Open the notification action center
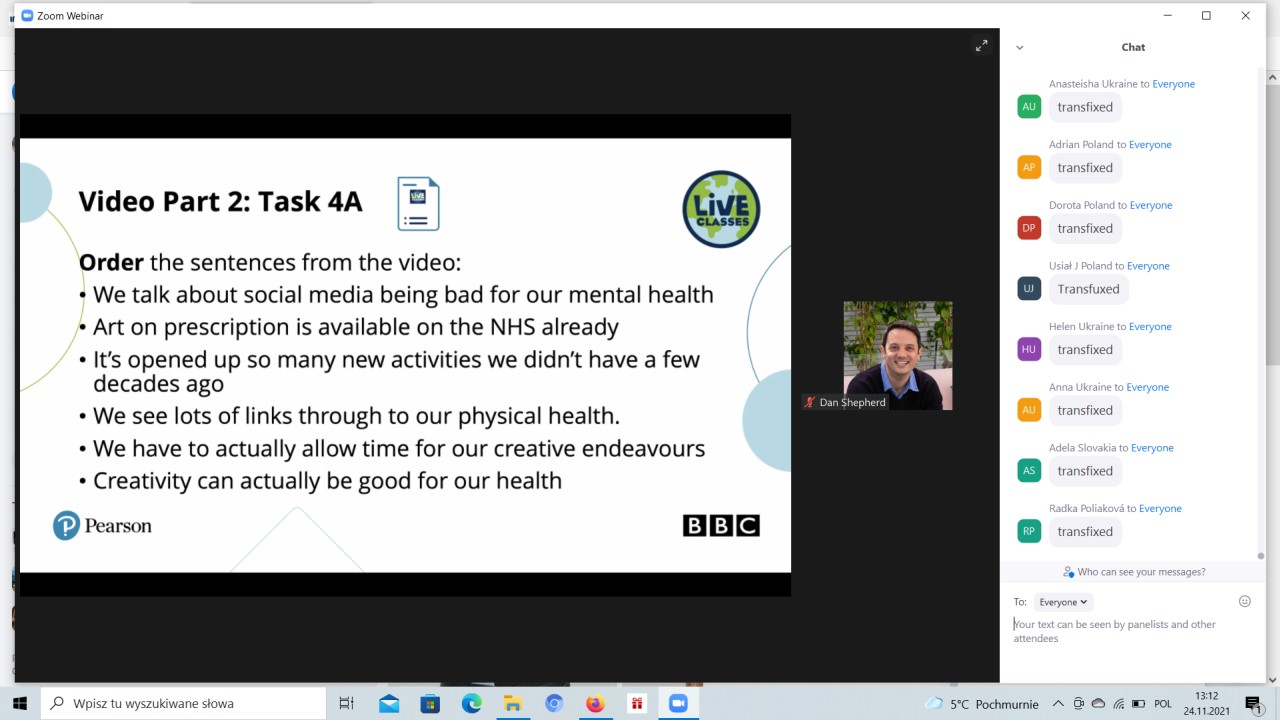This screenshot has width=1280, height=720. [1254, 704]
